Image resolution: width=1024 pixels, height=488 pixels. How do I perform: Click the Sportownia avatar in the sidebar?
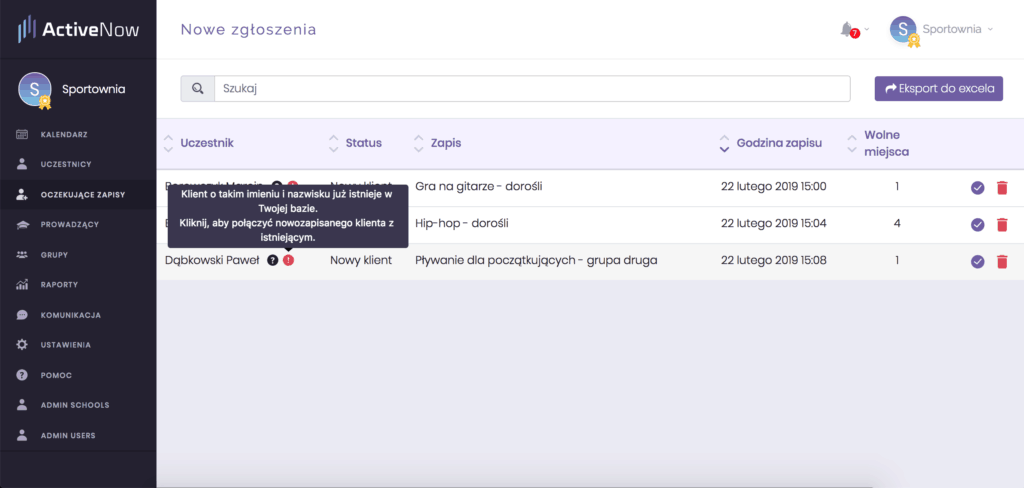click(35, 89)
